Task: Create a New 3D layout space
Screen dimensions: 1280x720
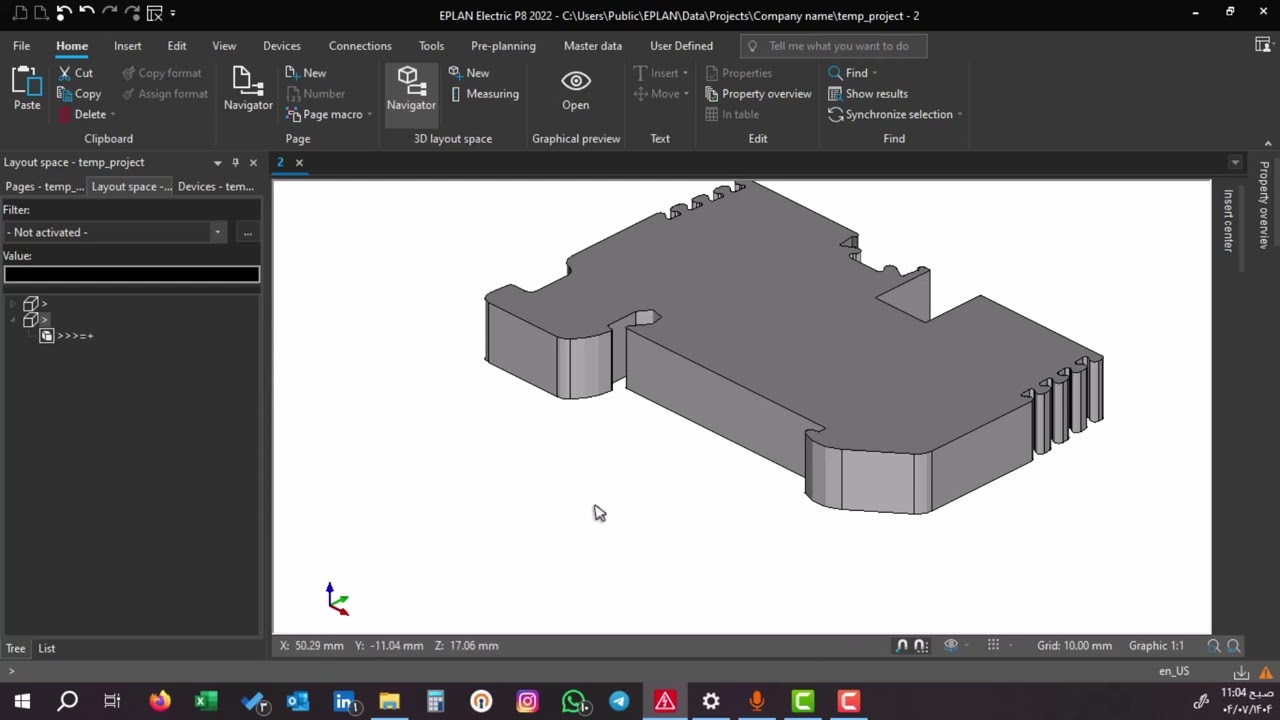Action: click(x=469, y=73)
